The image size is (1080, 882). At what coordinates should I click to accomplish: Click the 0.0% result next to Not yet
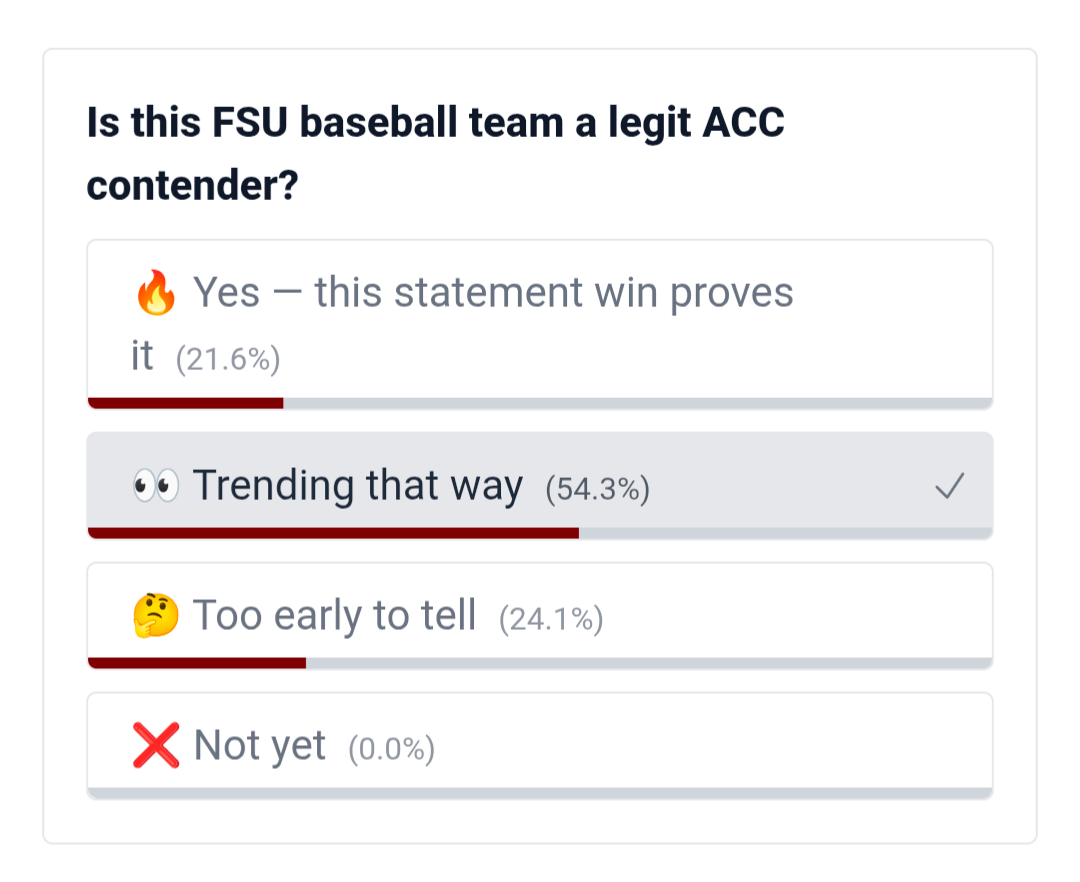(391, 750)
